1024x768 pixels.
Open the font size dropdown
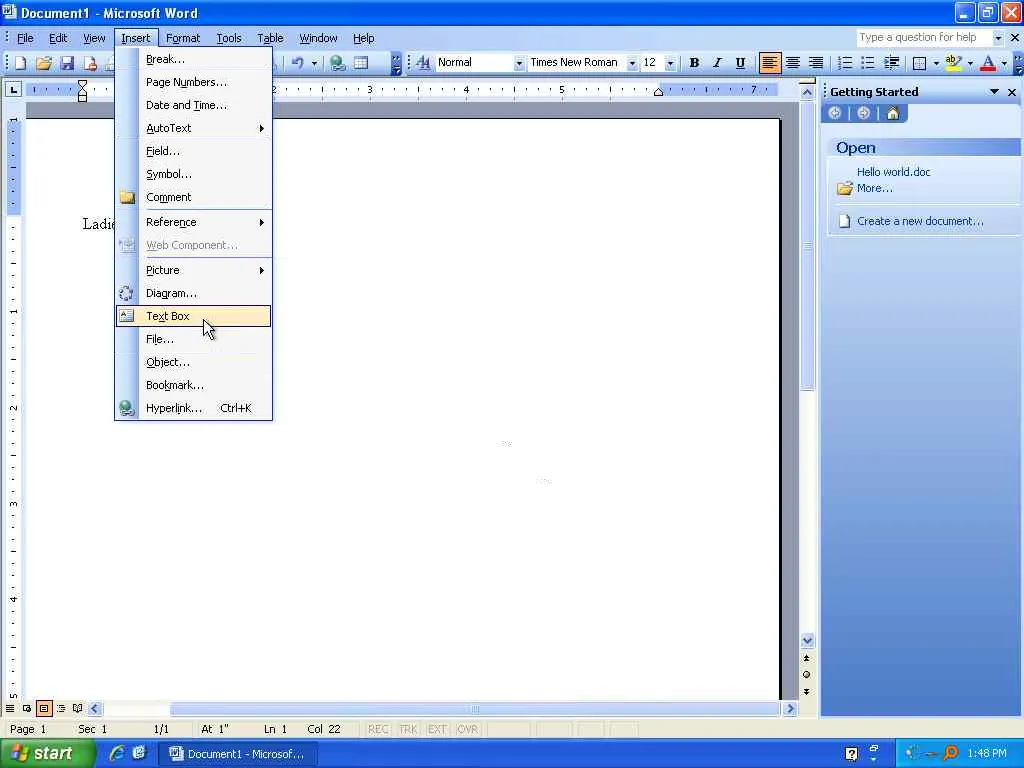[x=670, y=63]
